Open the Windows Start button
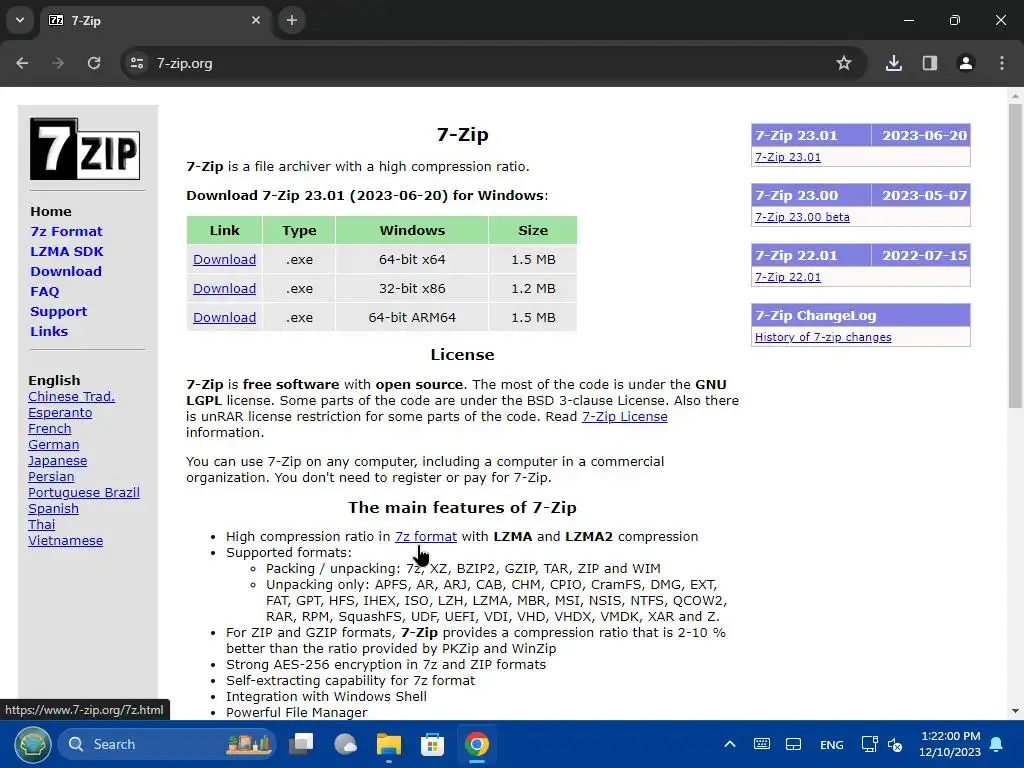This screenshot has height=768, width=1024. (33, 744)
